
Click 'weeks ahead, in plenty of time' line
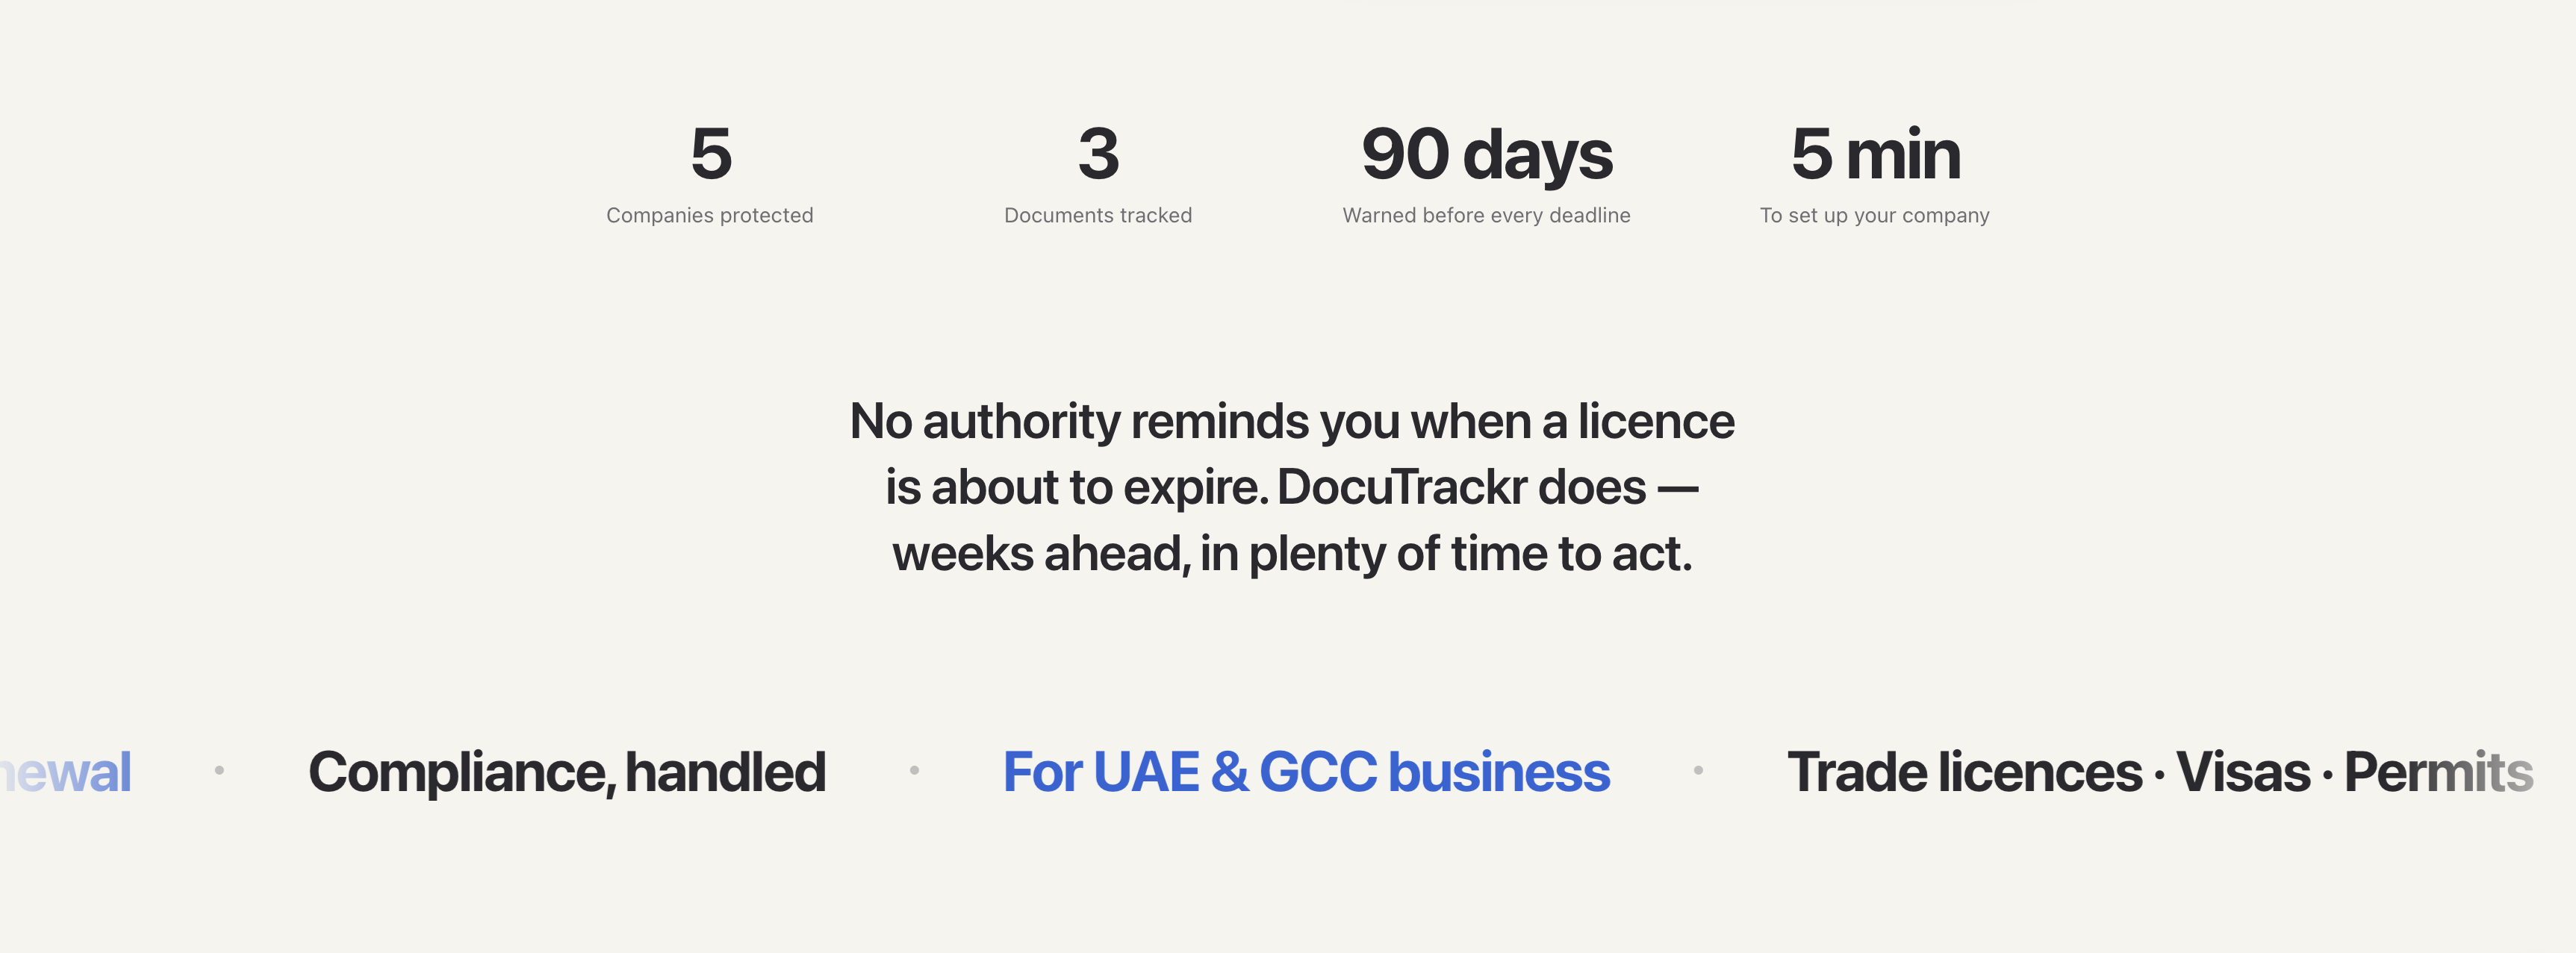(x=1292, y=553)
